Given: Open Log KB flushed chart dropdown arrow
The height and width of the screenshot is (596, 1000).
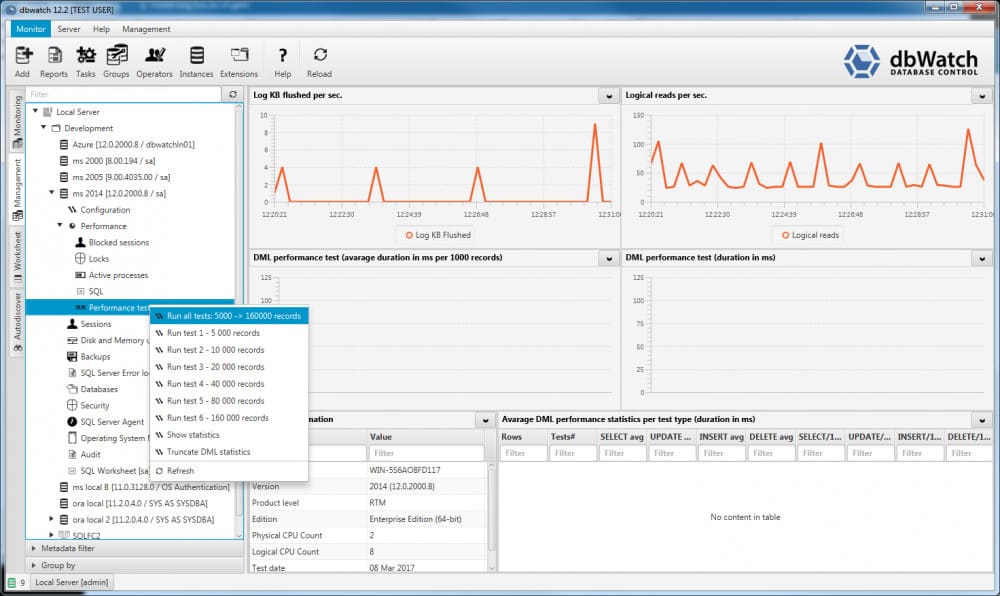Looking at the screenshot, I should (x=608, y=96).
